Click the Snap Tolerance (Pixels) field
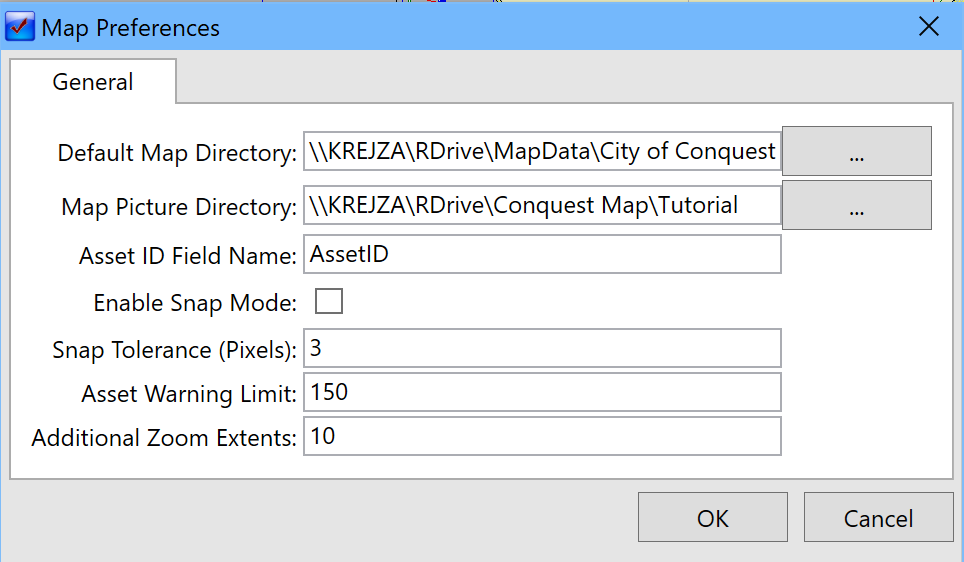Image resolution: width=964 pixels, height=562 pixels. pos(542,348)
